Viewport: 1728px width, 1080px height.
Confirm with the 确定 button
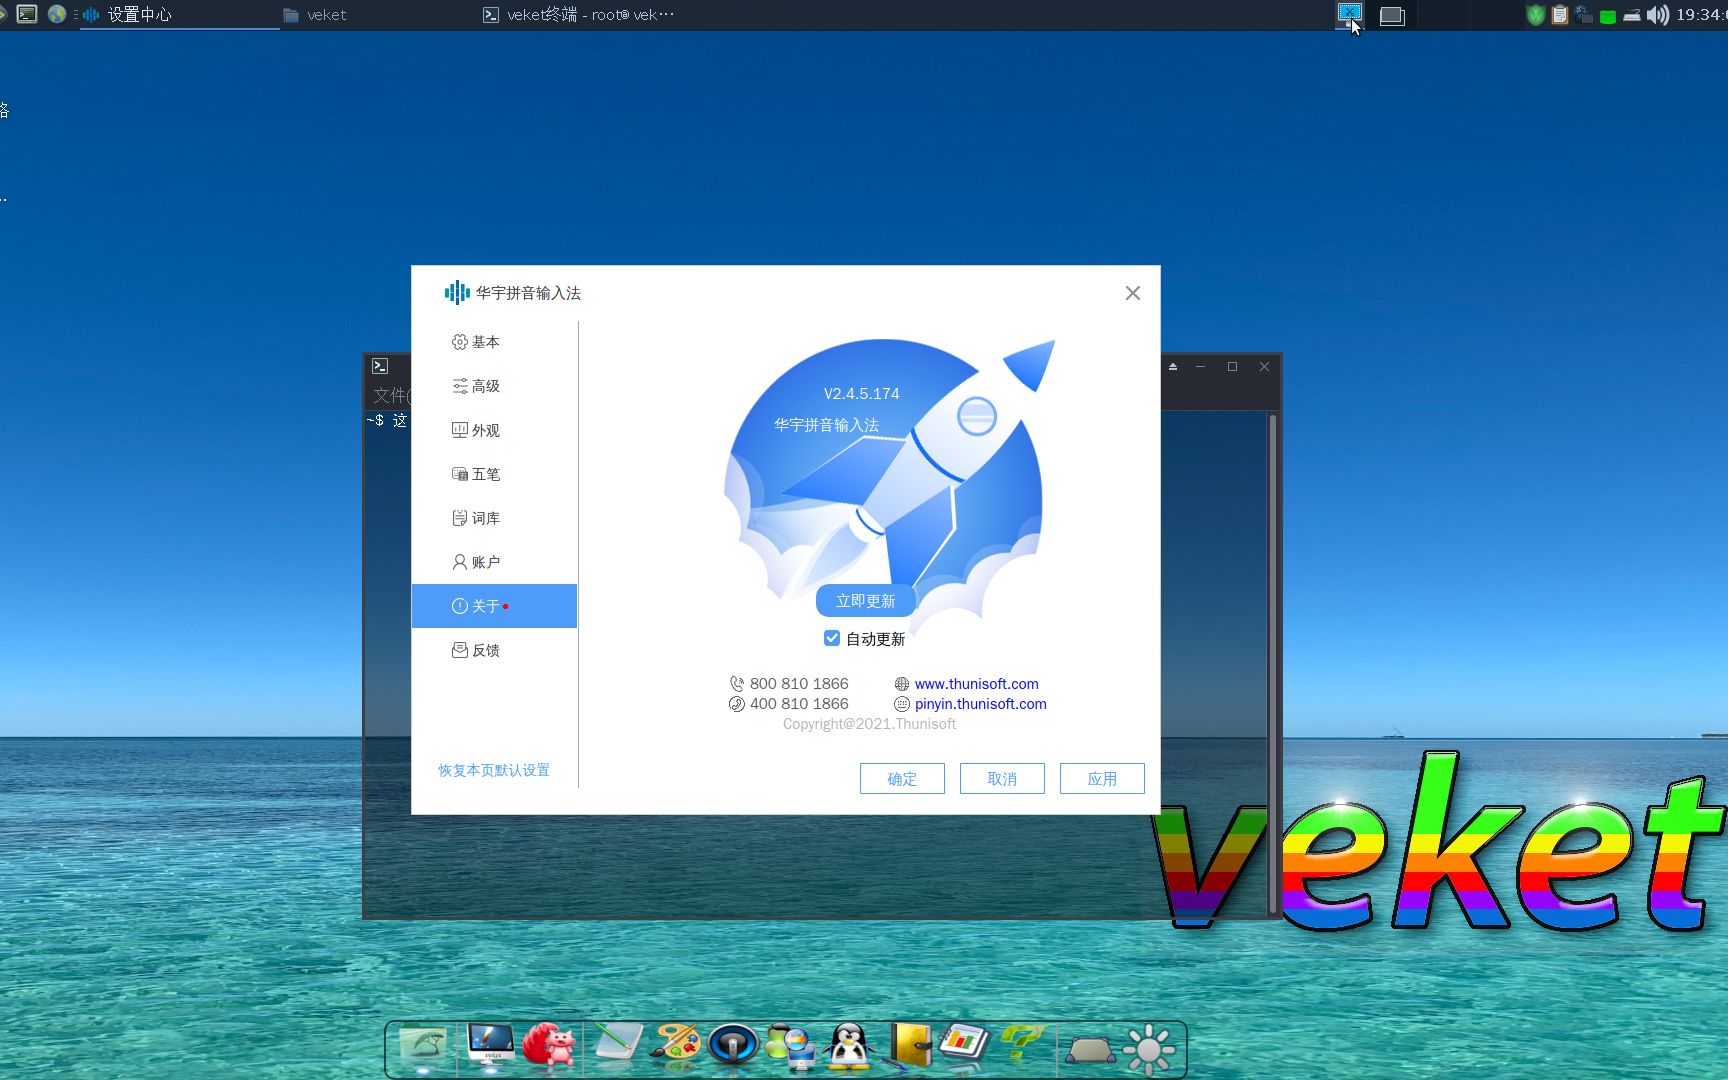click(902, 779)
